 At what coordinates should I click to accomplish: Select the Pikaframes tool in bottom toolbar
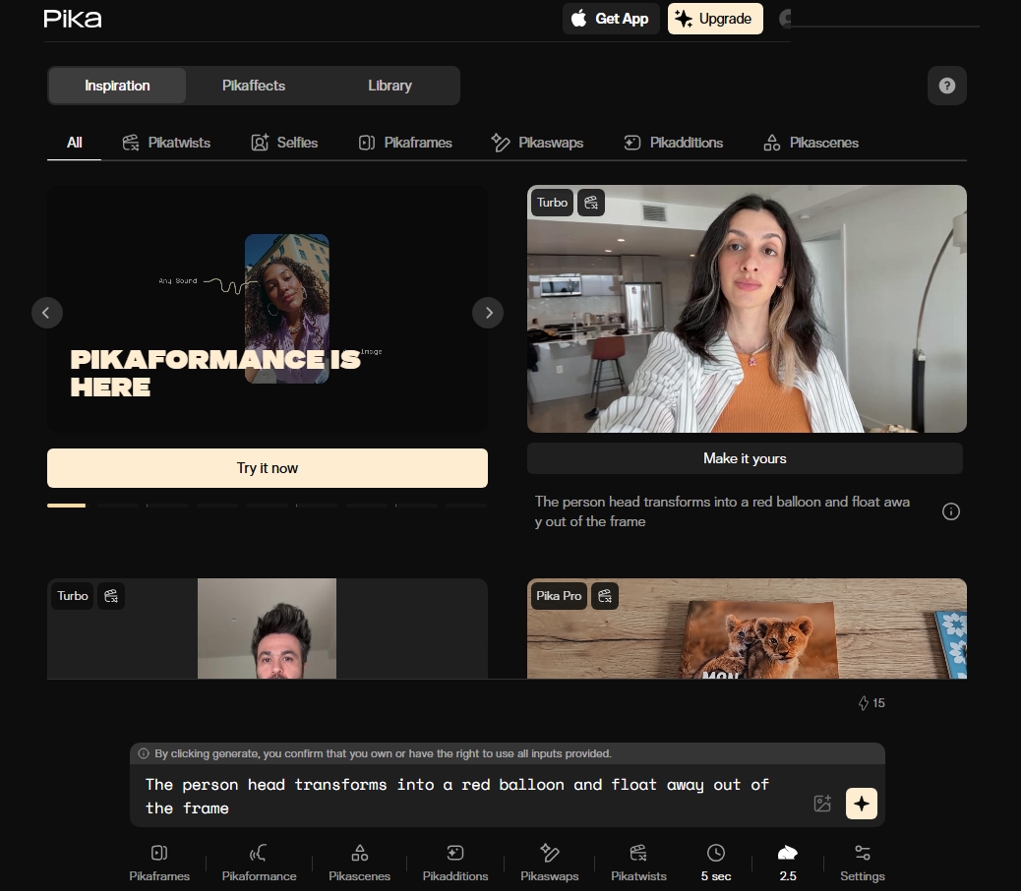pos(159,863)
